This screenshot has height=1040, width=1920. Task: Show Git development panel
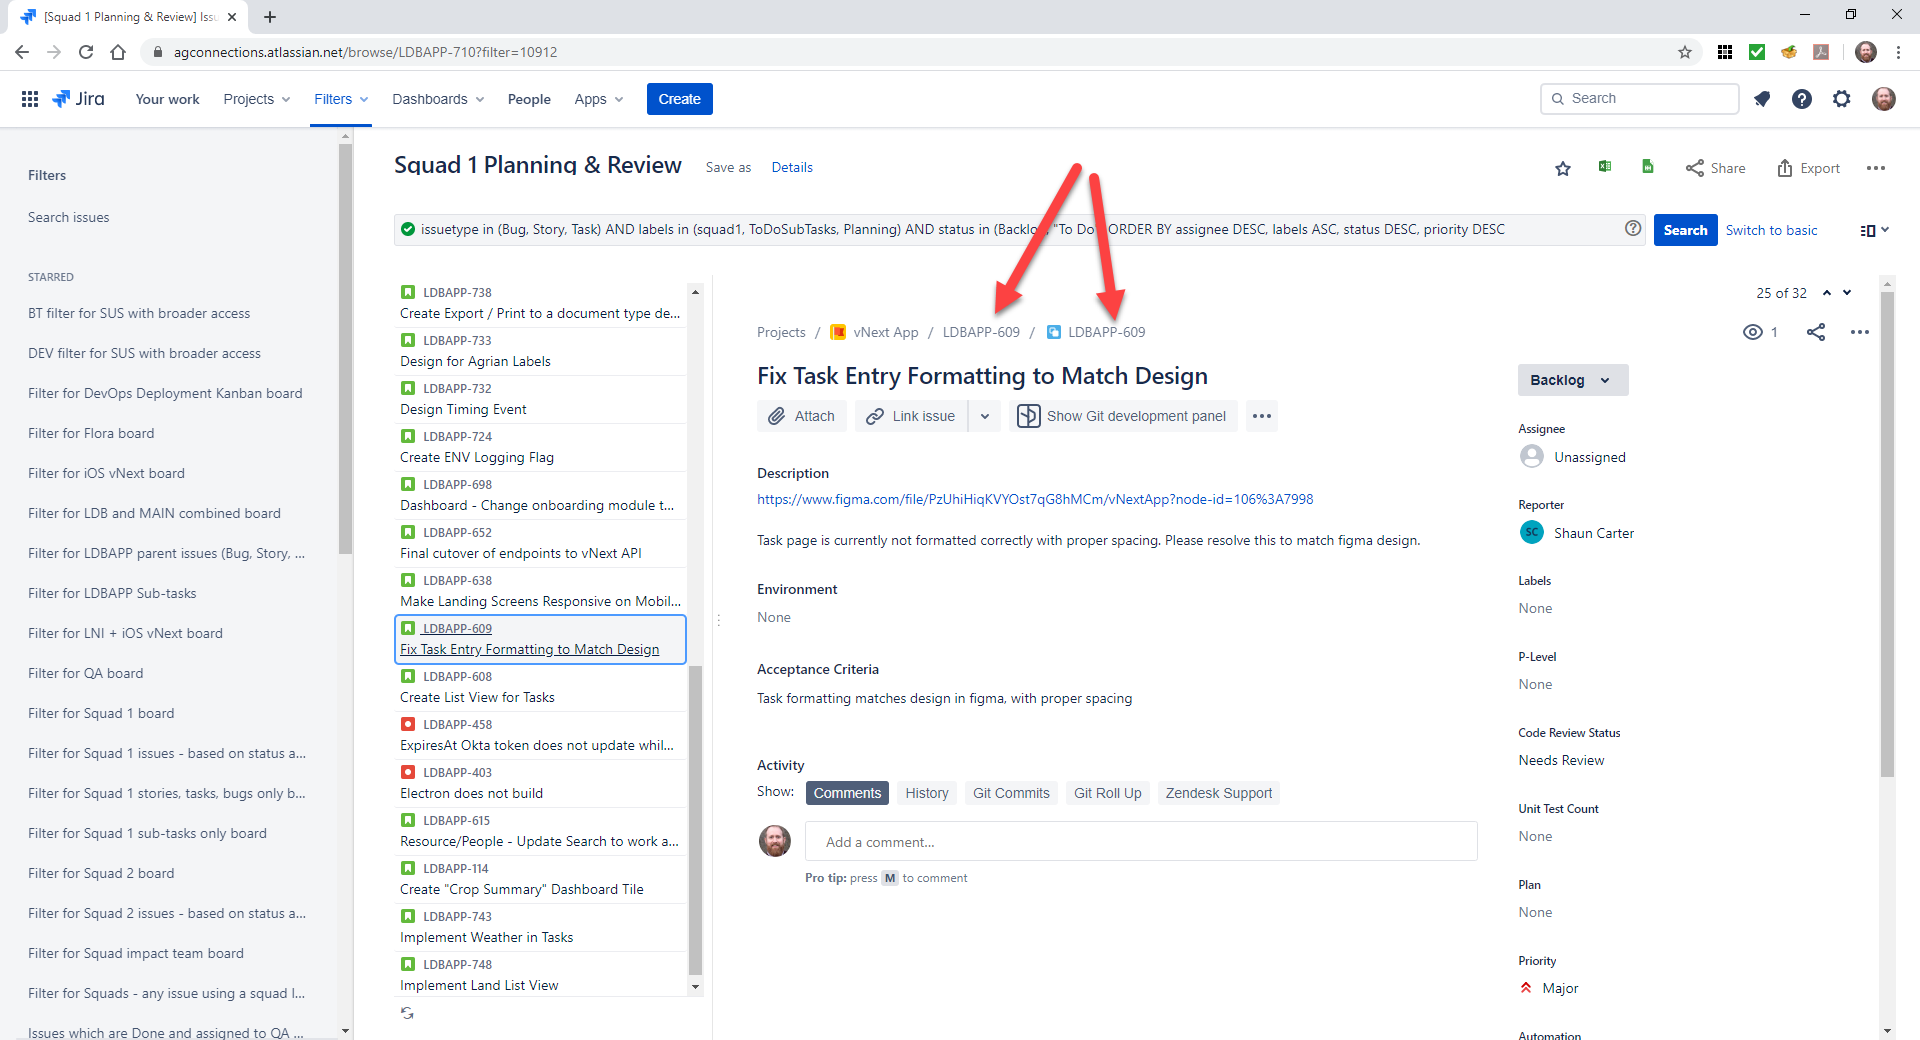point(1123,416)
